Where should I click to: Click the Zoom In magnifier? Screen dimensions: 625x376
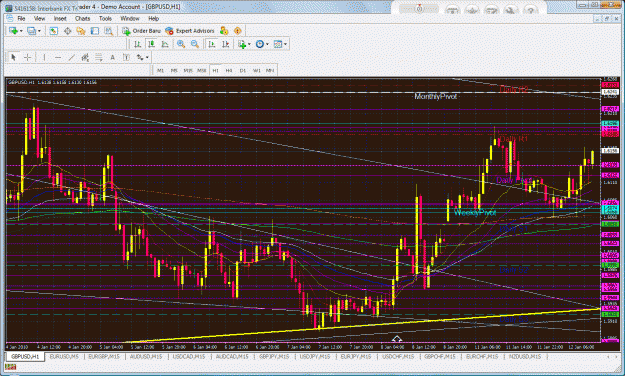(181, 44)
